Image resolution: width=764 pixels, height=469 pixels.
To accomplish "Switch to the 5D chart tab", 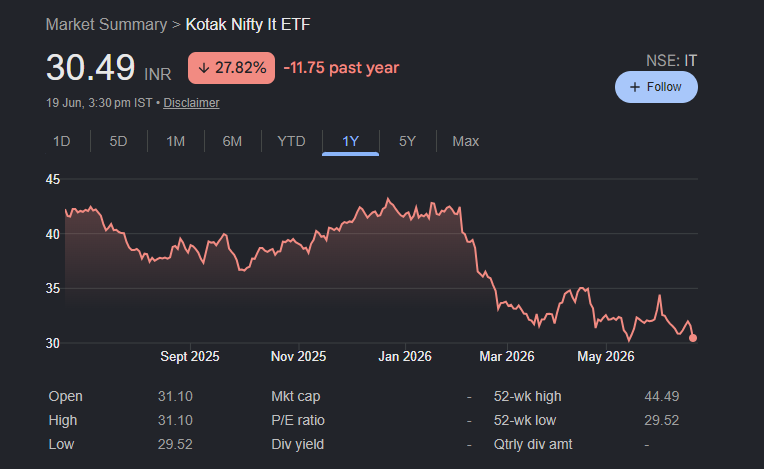I will [118, 141].
